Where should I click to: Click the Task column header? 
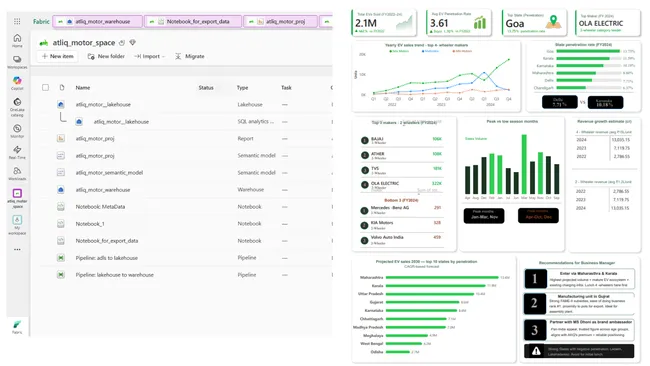[x=286, y=87]
